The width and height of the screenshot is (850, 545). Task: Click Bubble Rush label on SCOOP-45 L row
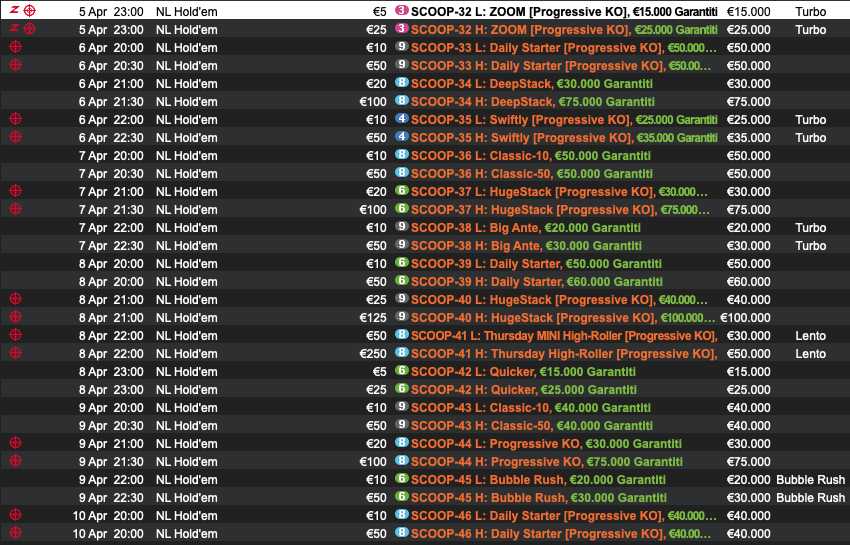[x=810, y=480]
